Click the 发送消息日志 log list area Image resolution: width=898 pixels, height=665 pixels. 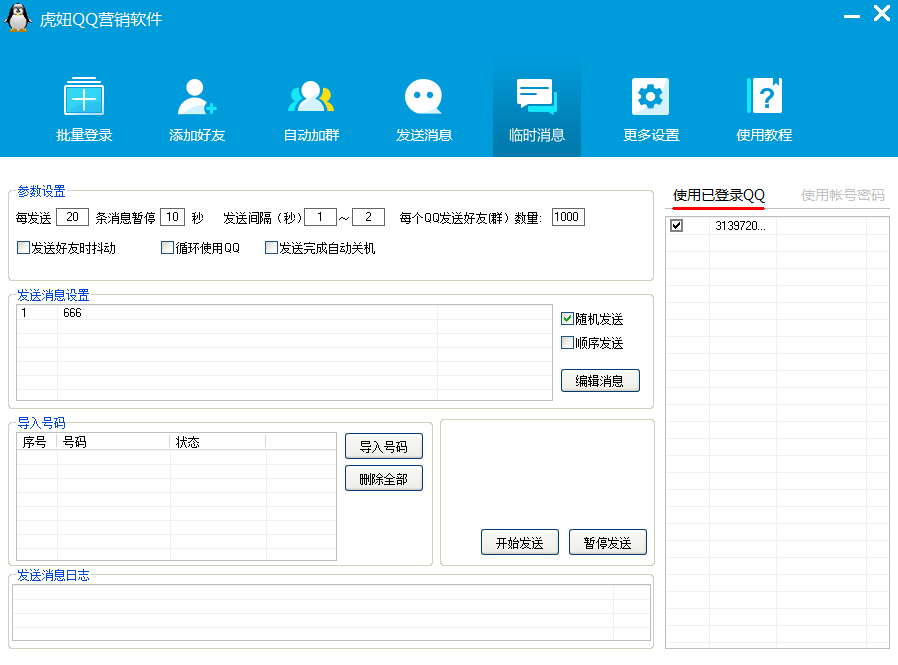tap(331, 612)
